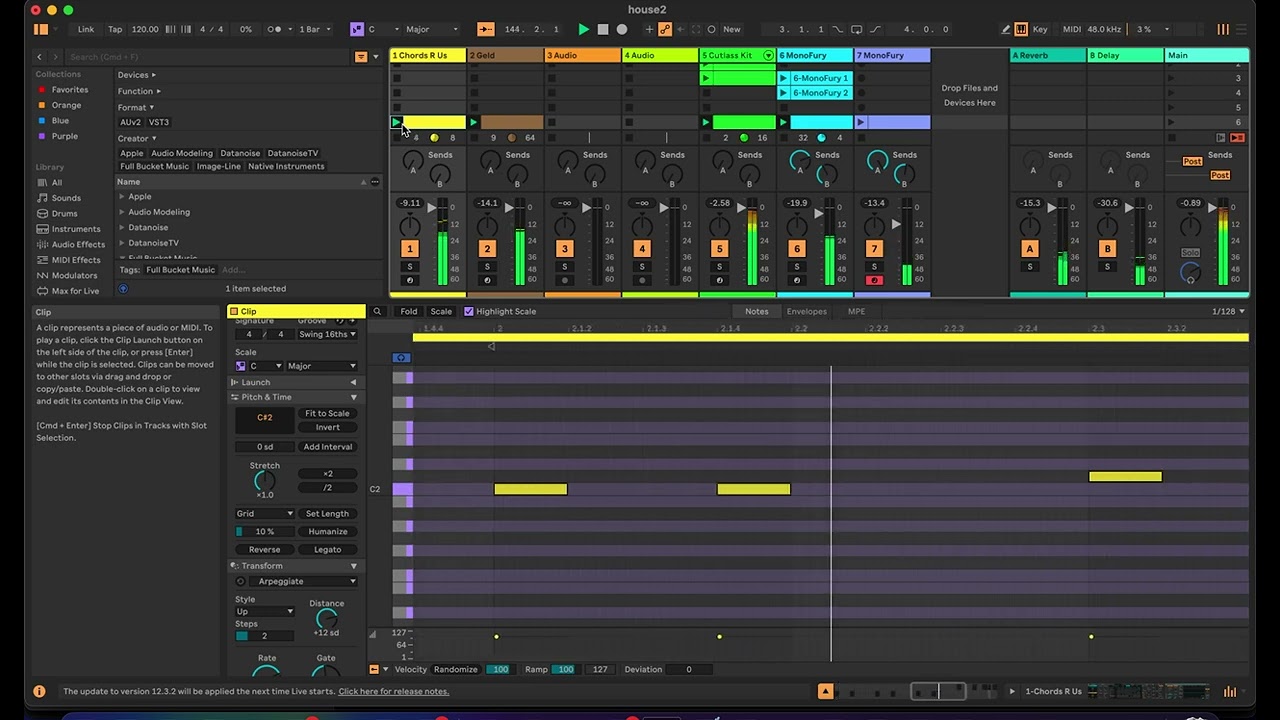Launch the 6-MonoFury 2 clip

[784, 93]
